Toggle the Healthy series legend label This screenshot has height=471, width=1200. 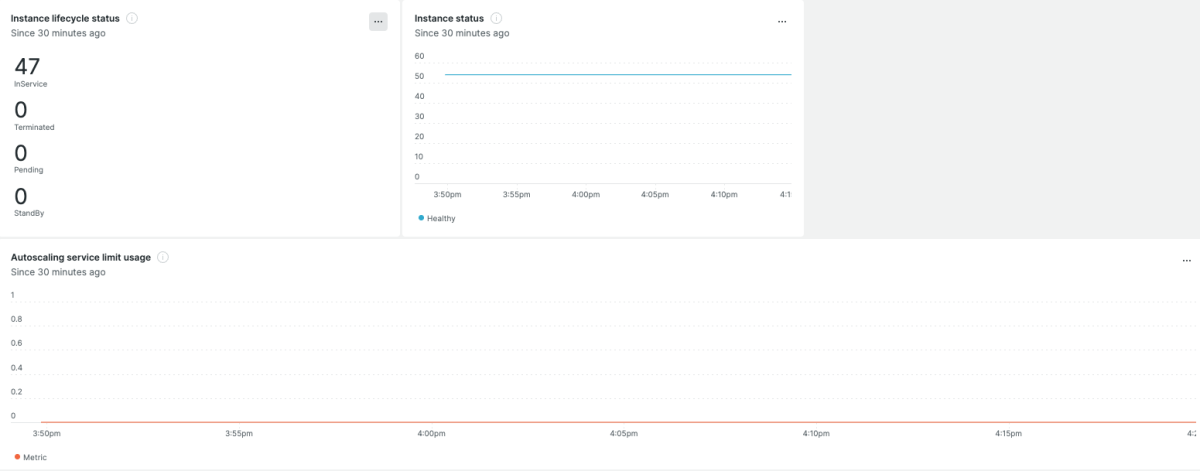pos(440,218)
